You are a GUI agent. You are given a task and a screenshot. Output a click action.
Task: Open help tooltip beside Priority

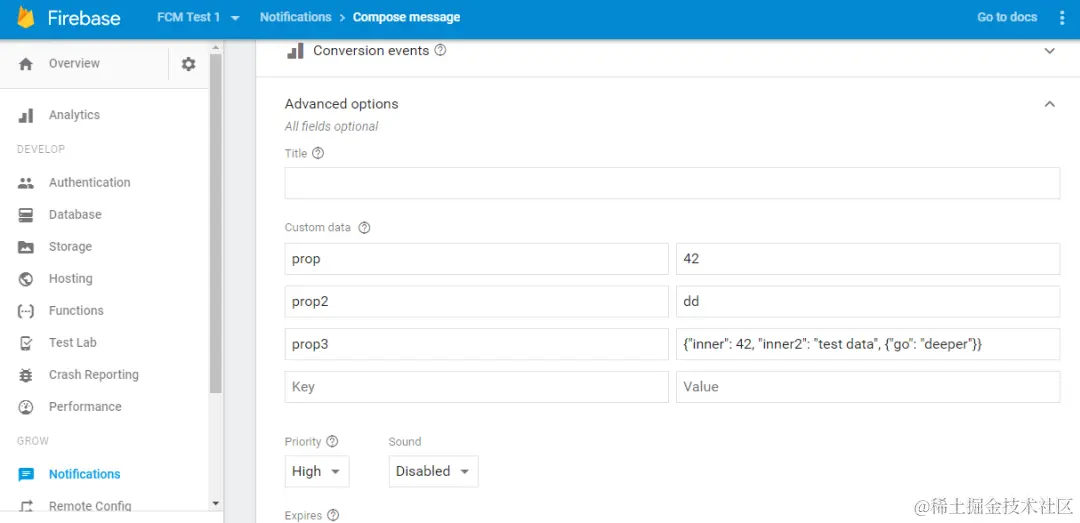point(332,442)
